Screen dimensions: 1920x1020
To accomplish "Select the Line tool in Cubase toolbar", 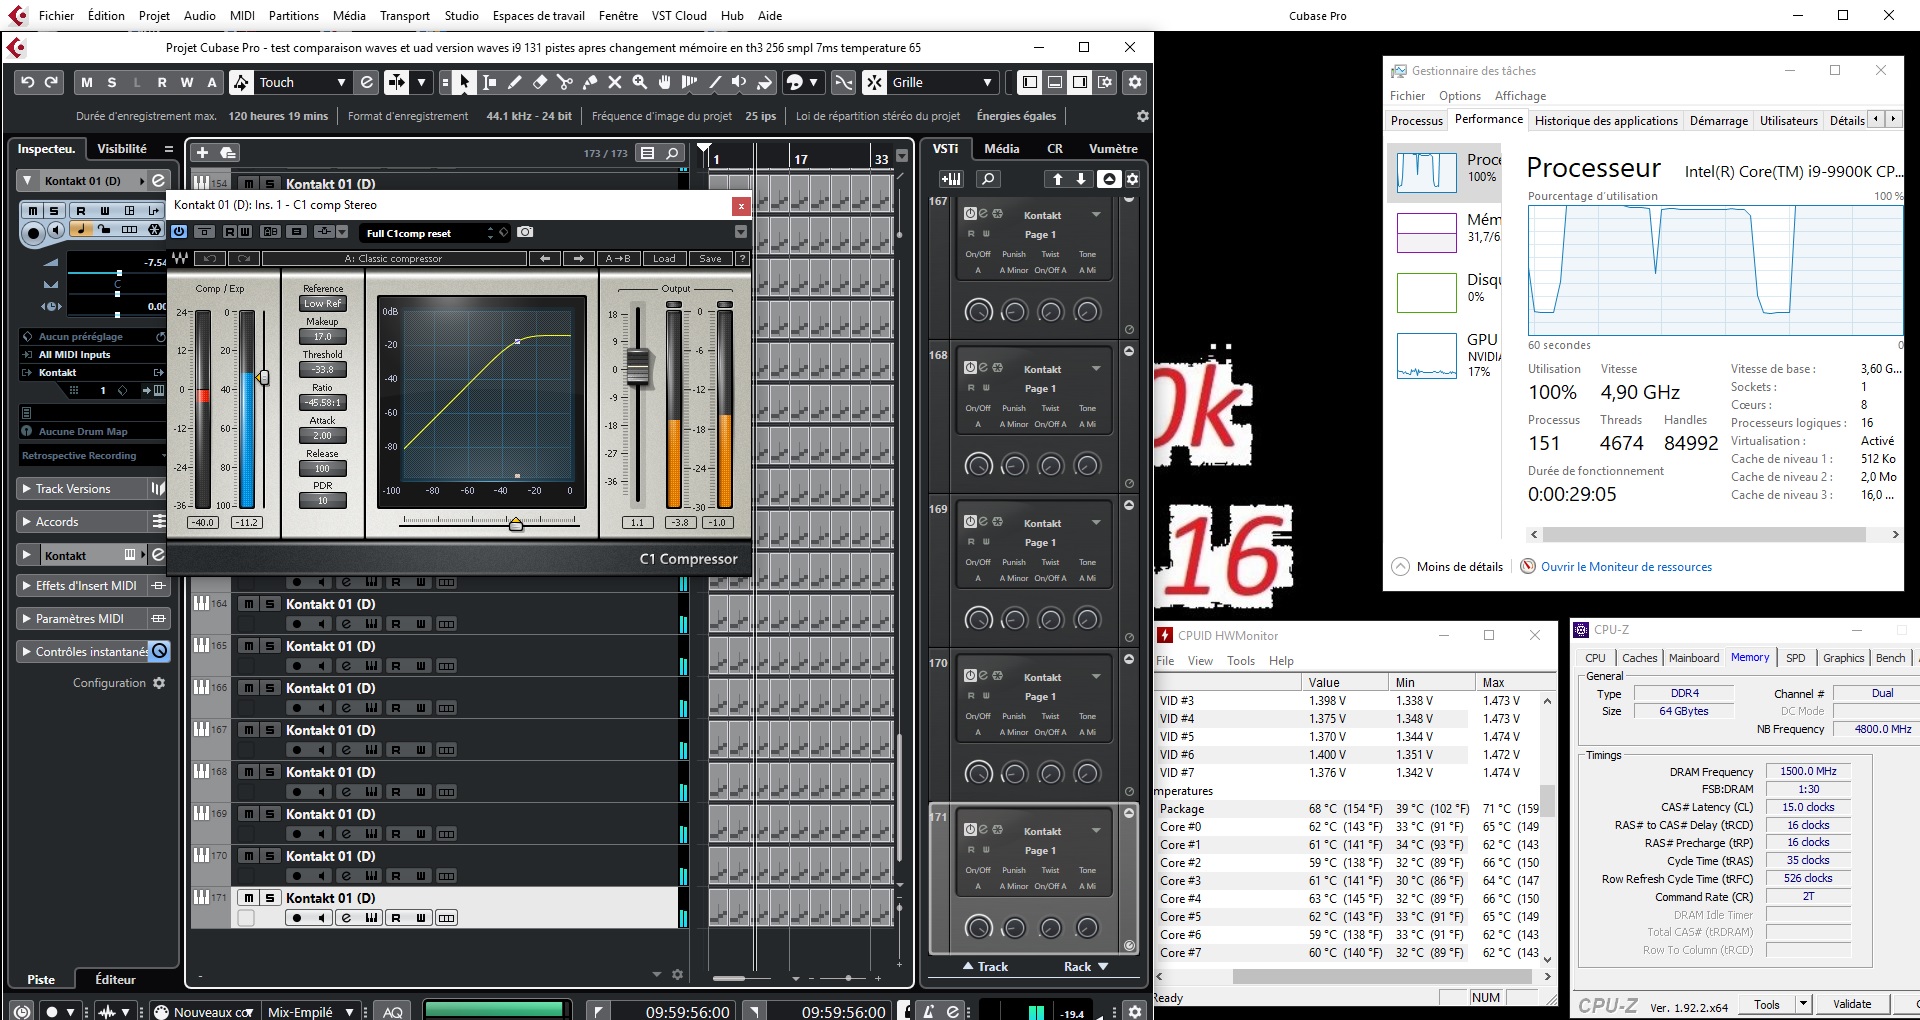I will point(715,82).
